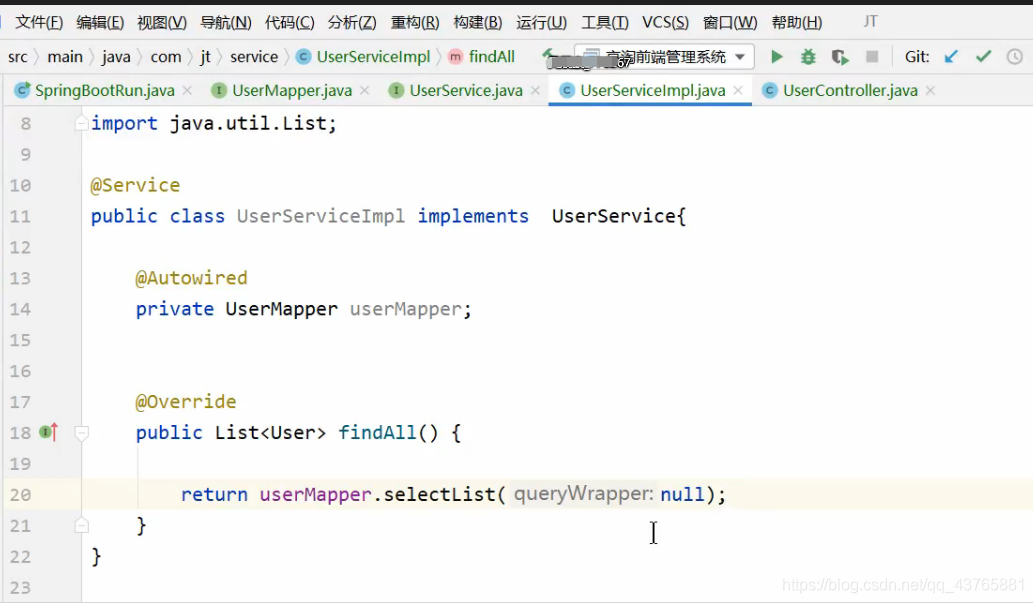Click UserServiceImpl in the breadcrumb
Image resolution: width=1033 pixels, height=603 pixels.
point(373,57)
